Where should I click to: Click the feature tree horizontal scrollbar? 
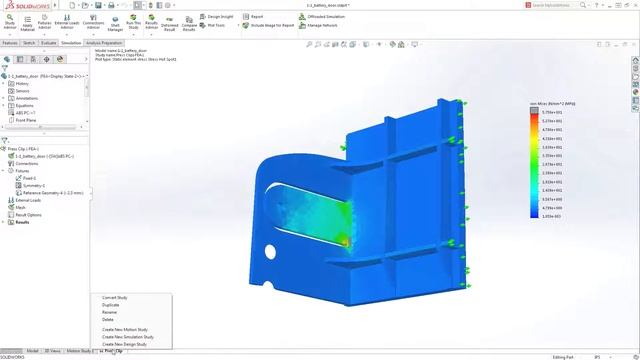point(41,127)
